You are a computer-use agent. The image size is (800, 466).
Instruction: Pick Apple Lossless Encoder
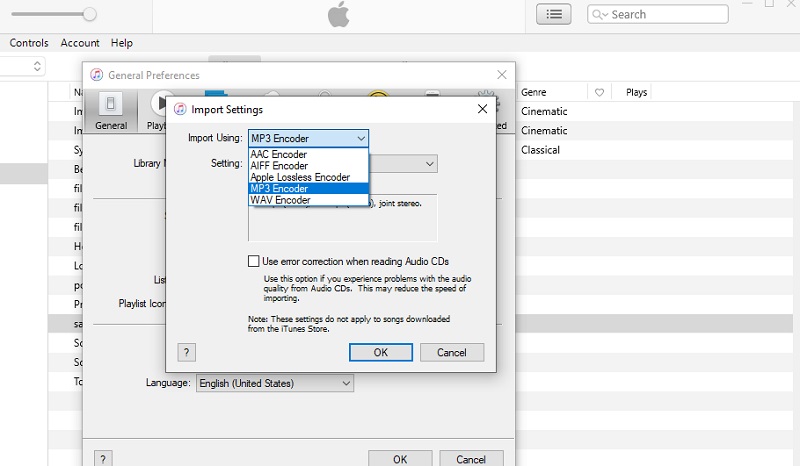point(308,177)
